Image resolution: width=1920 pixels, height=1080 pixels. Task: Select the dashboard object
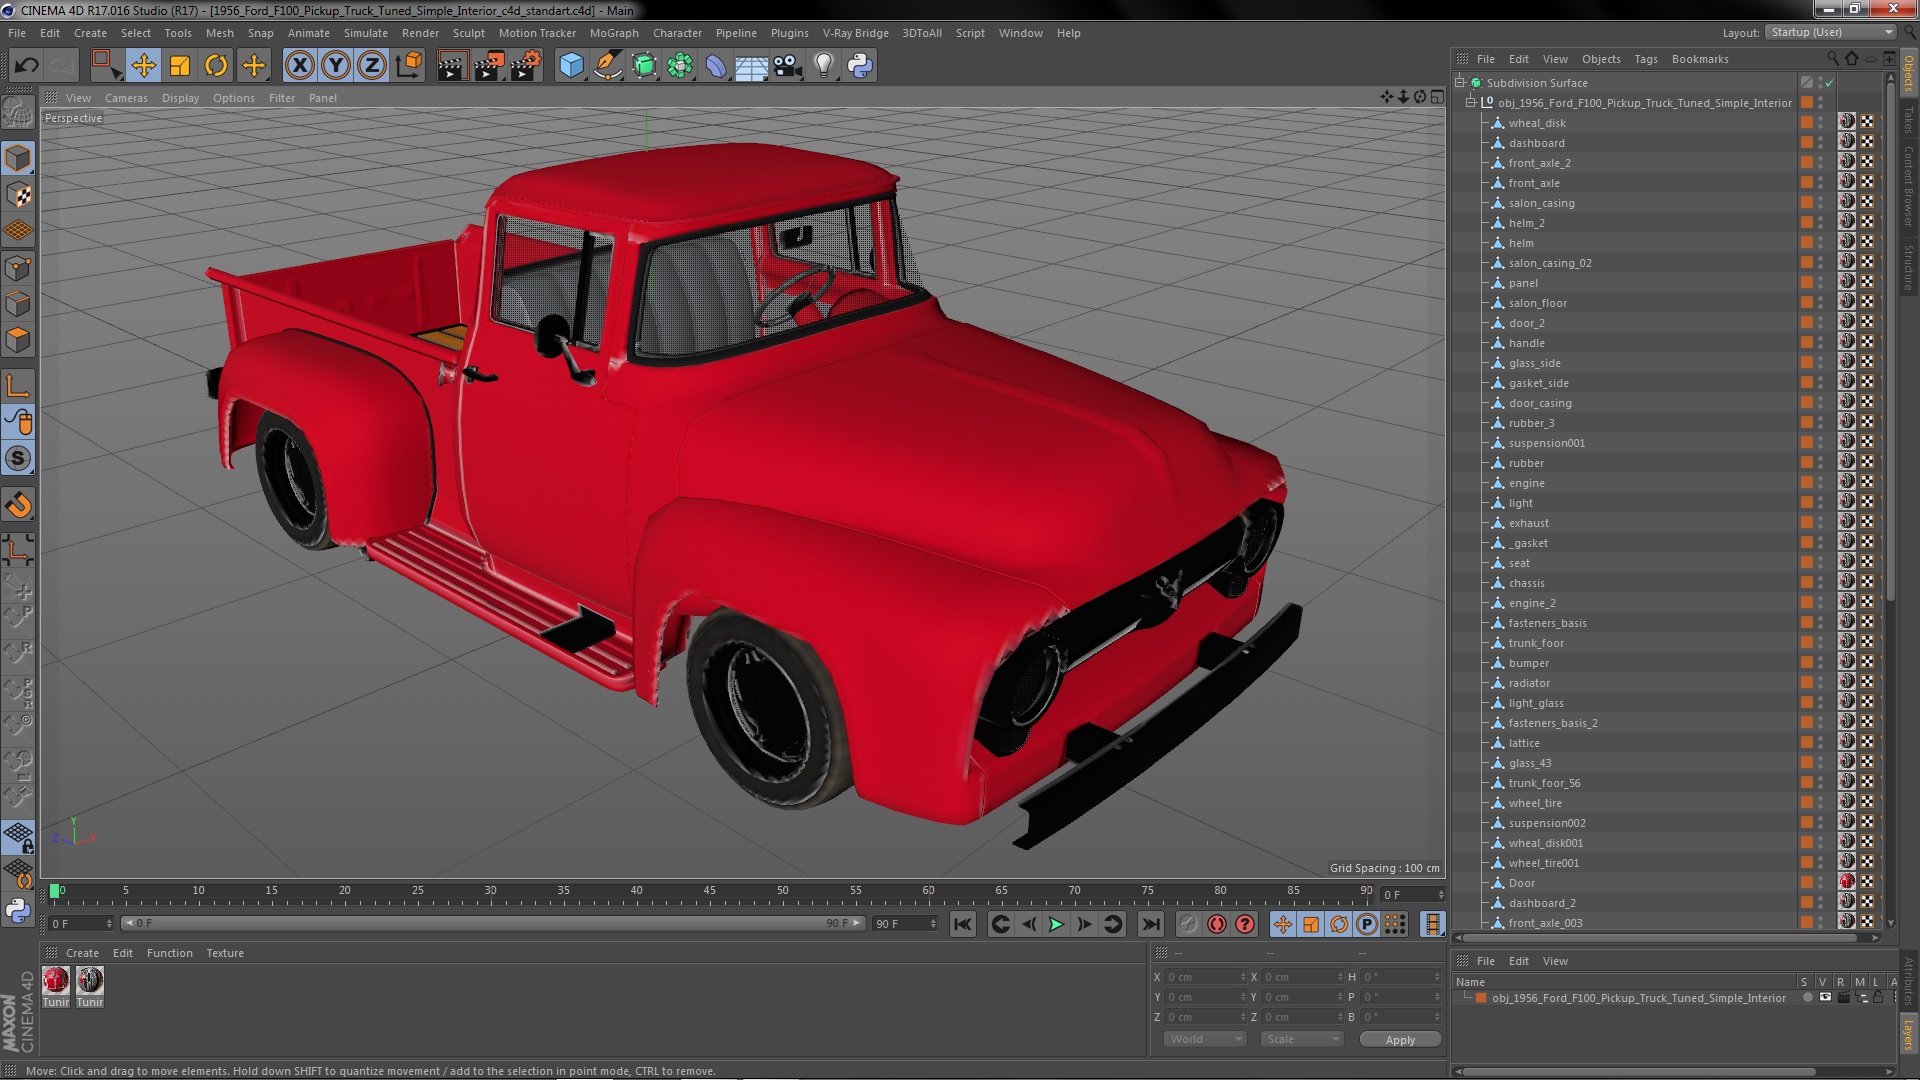click(1536, 143)
